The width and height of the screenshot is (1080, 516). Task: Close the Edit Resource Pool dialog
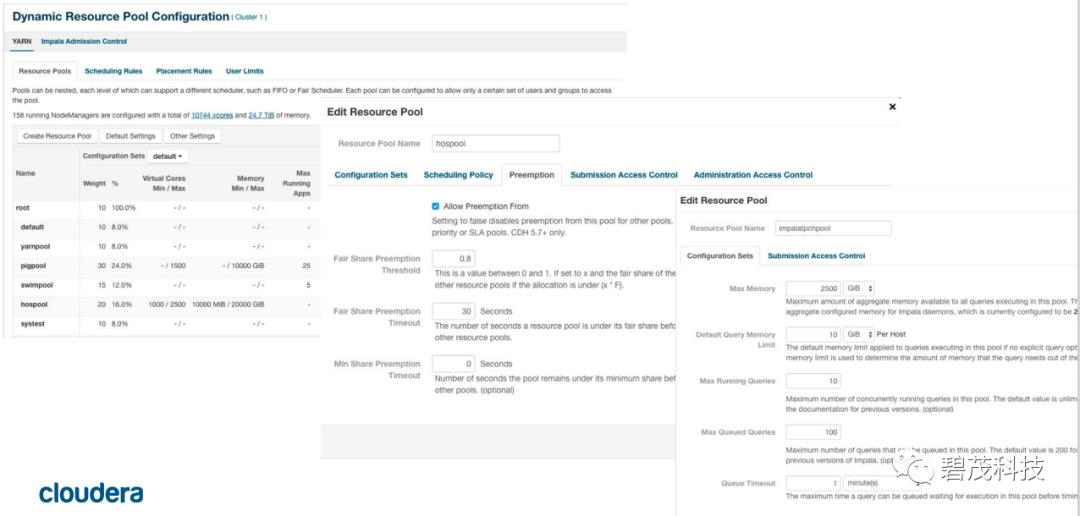[x=892, y=107]
